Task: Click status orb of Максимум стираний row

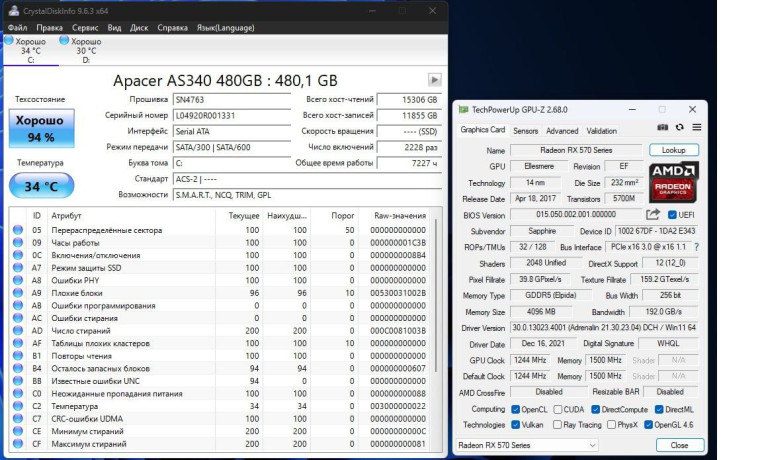Action: 18,443
